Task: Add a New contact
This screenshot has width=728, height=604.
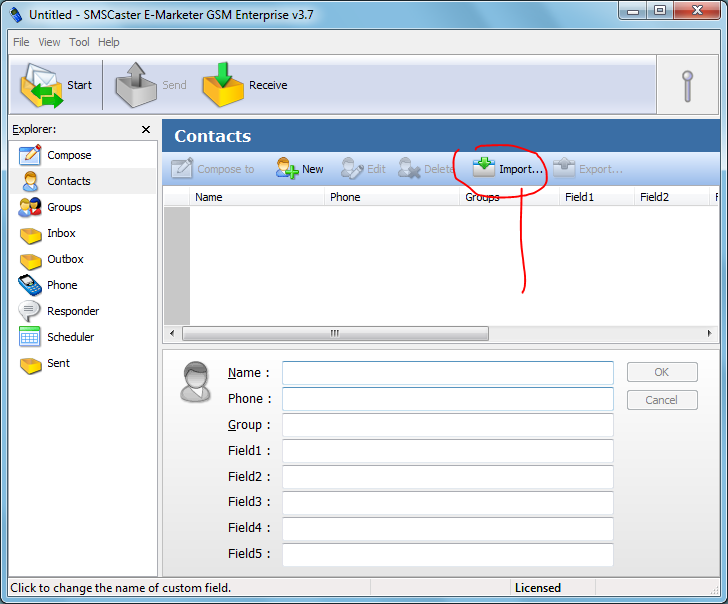Action: pos(299,169)
